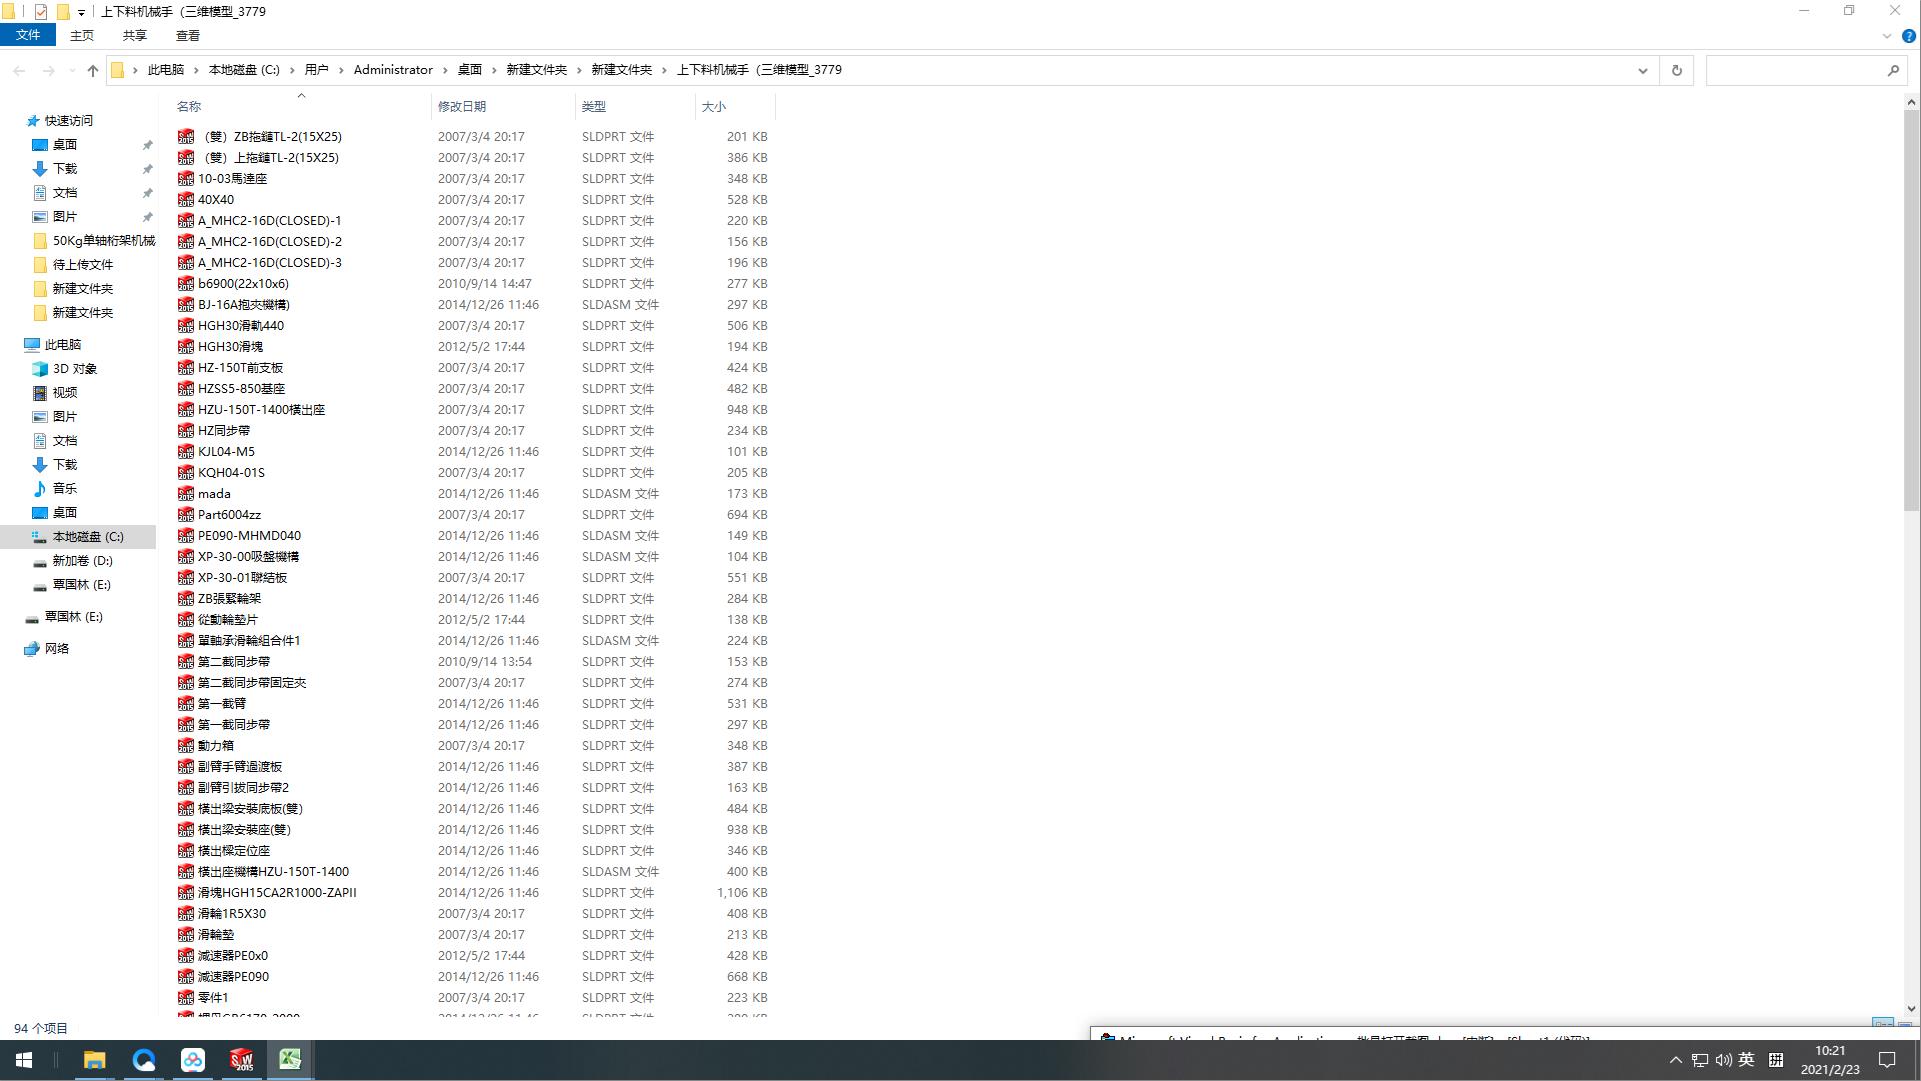
Task: Toggle the IME language indicator 英
Action: point(1746,1060)
